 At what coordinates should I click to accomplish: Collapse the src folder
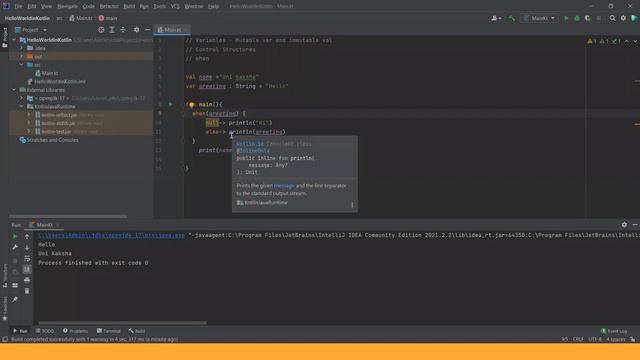pos(22,65)
